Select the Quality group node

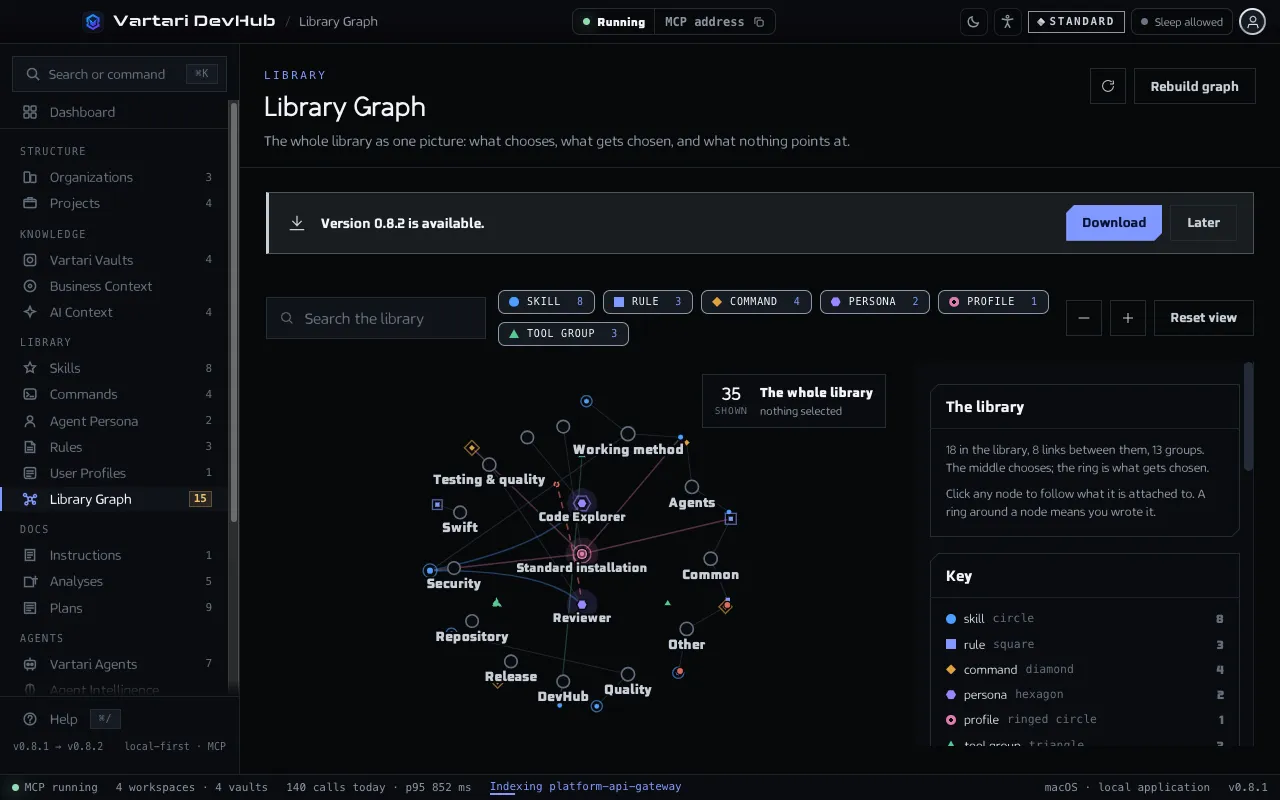click(x=627, y=675)
